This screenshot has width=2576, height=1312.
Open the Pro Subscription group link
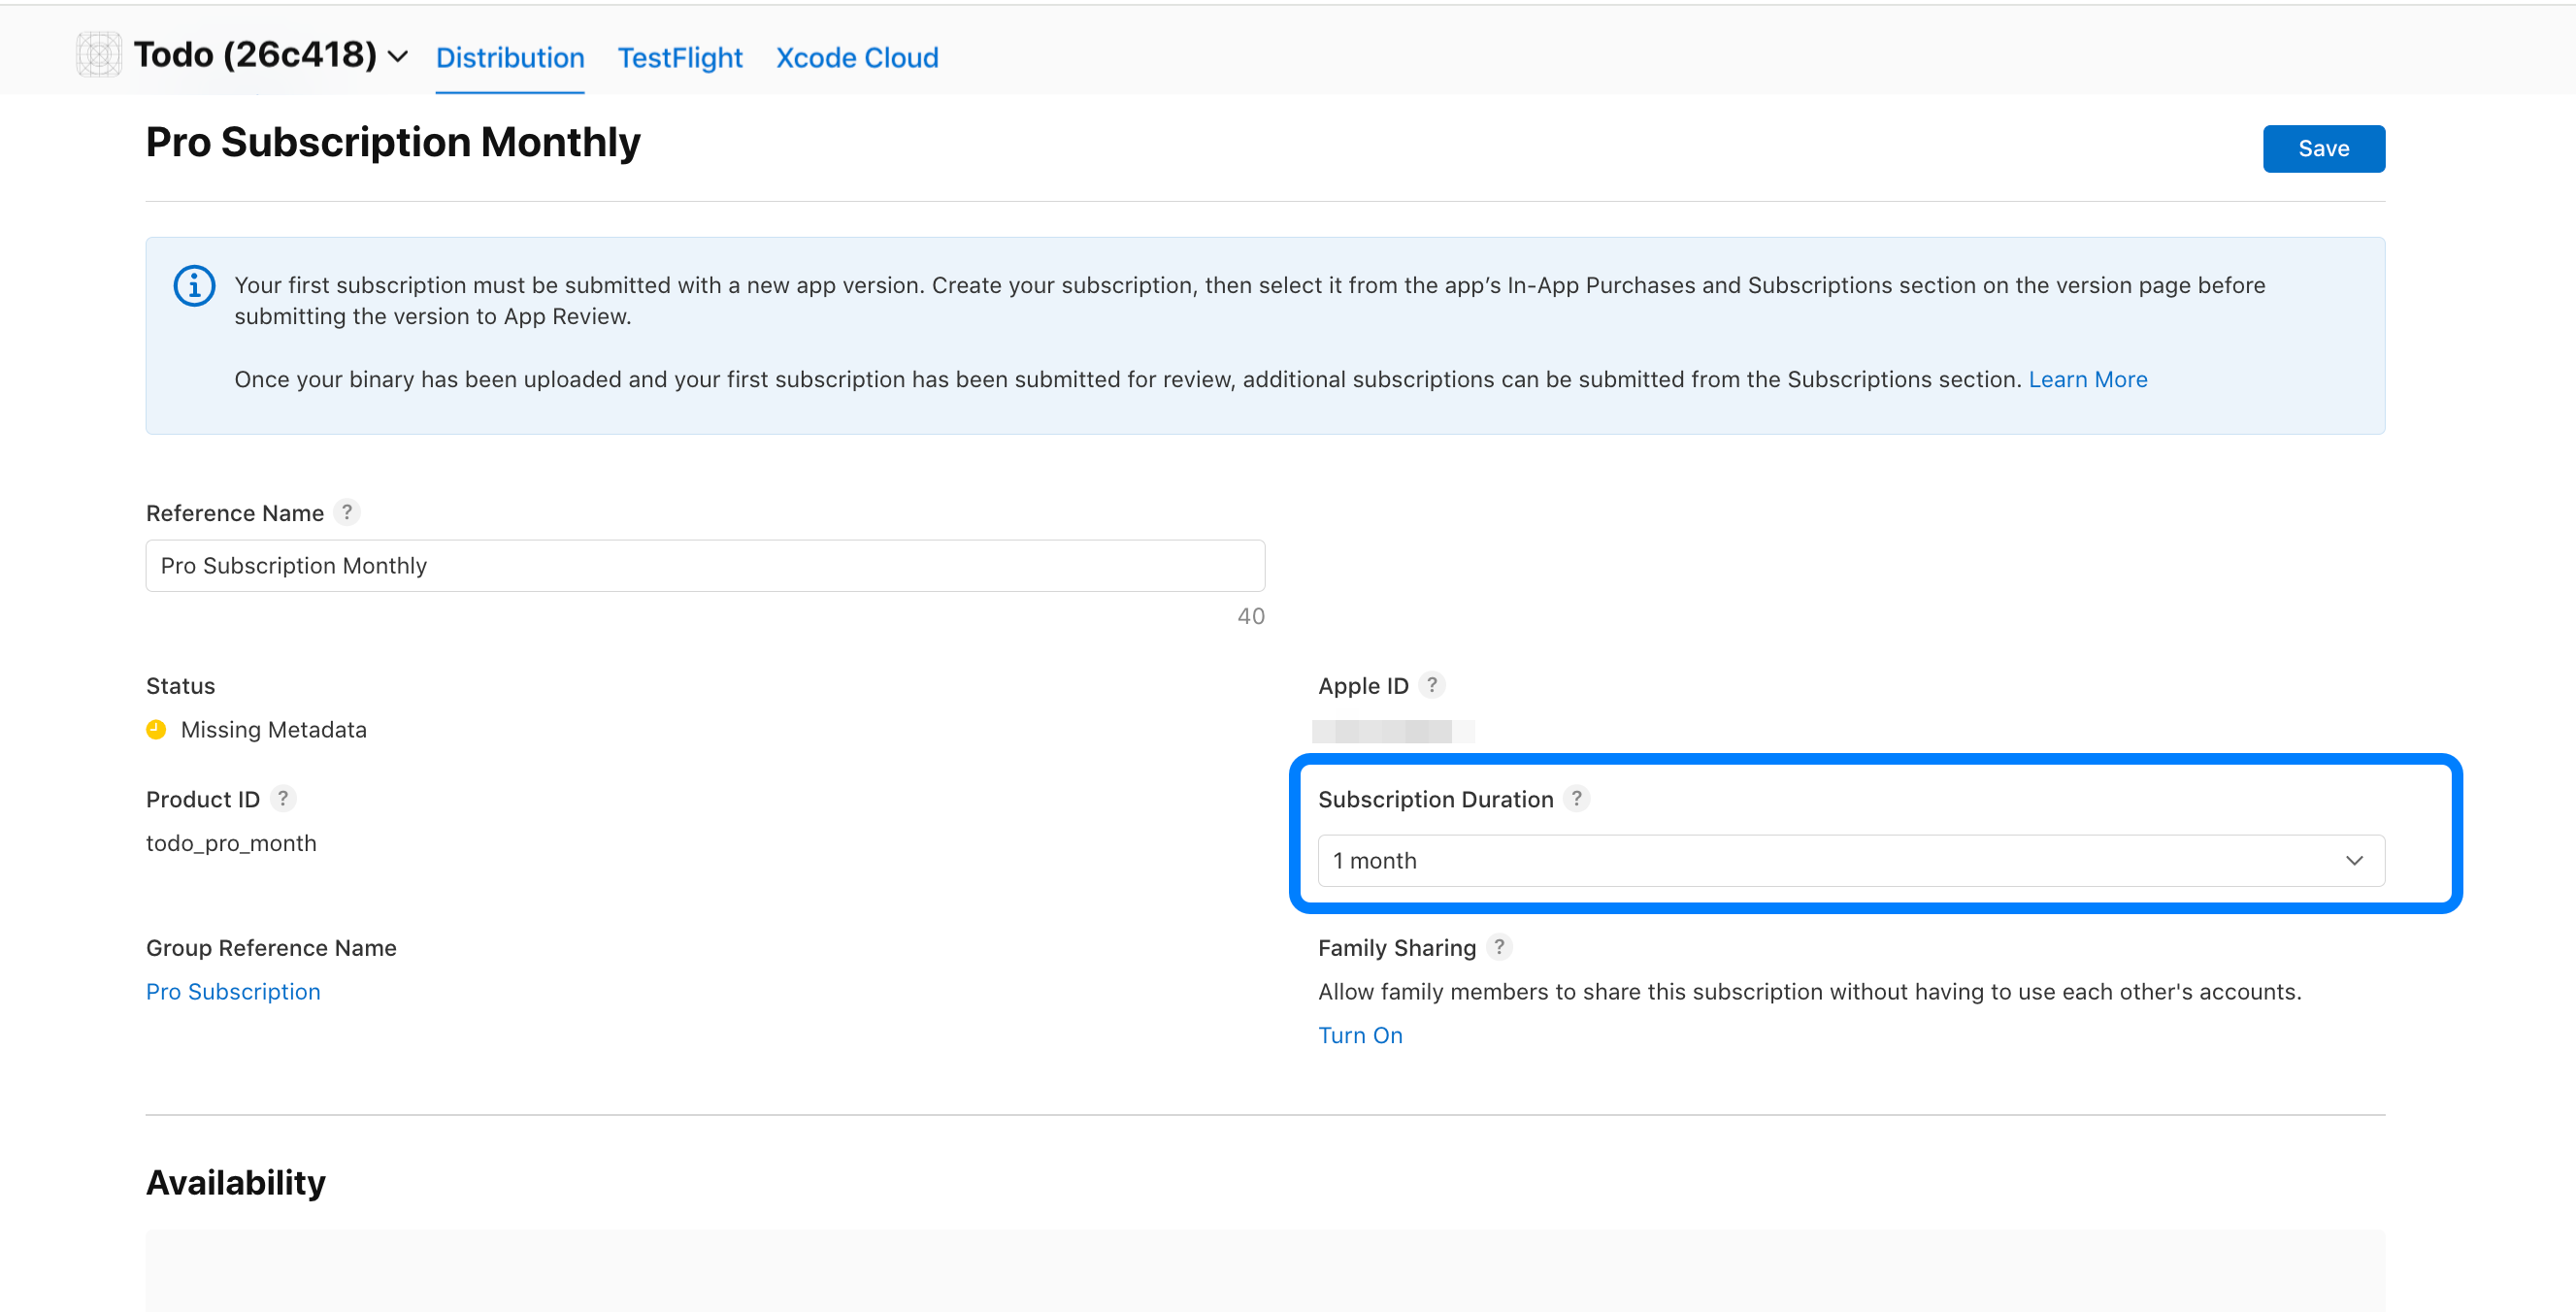pyautogui.click(x=233, y=991)
